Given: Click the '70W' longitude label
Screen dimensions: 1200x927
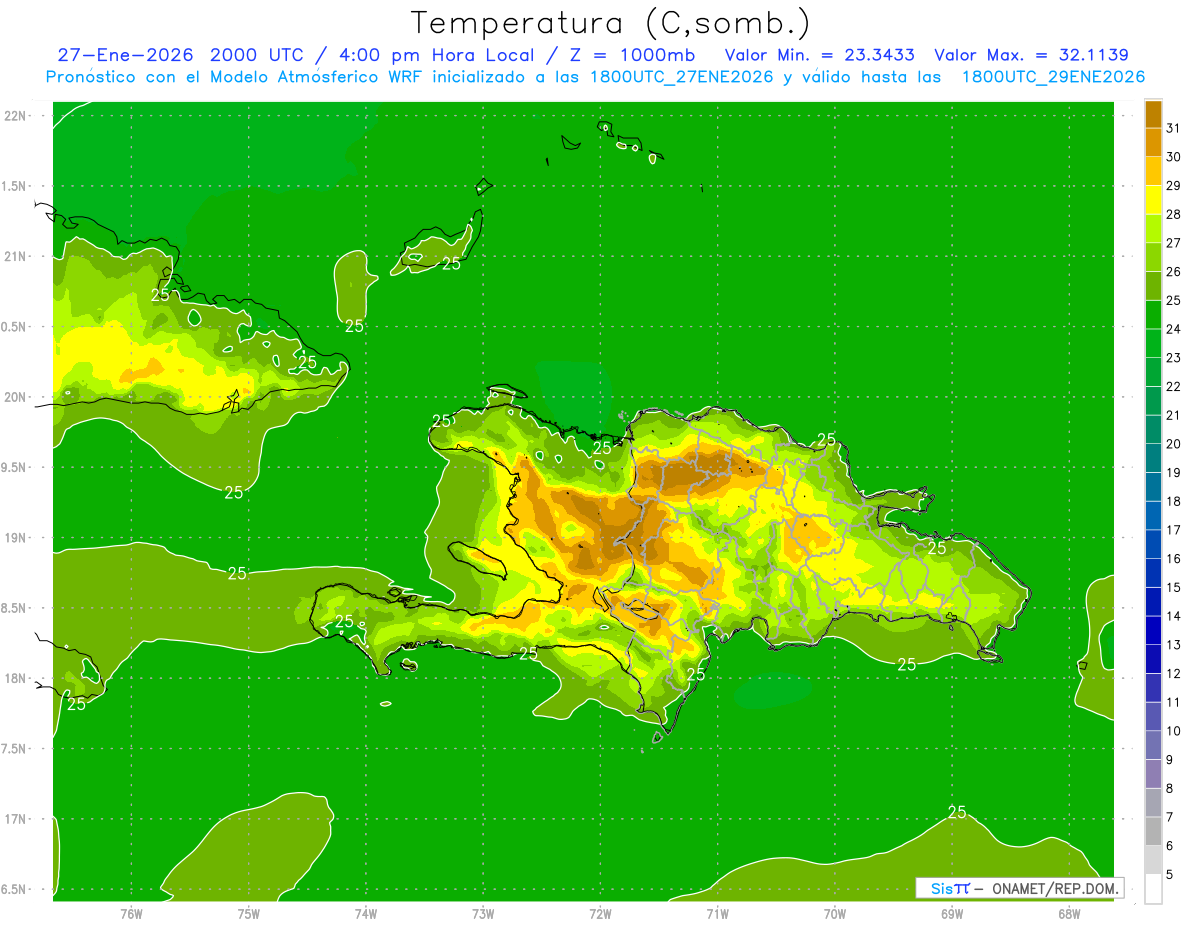Looking at the screenshot, I should 835,914.
